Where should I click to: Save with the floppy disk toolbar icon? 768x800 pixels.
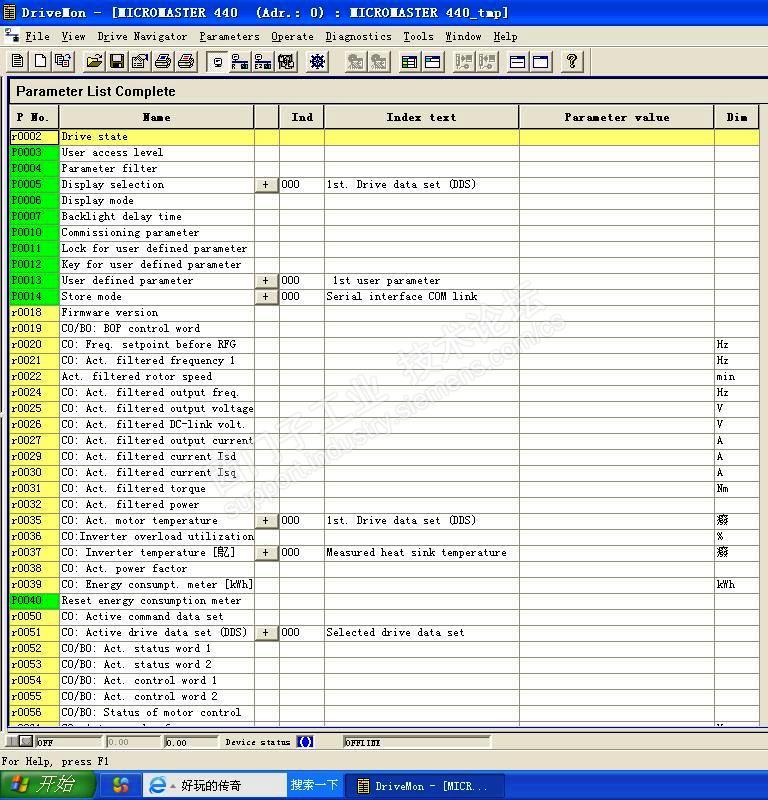pos(117,62)
